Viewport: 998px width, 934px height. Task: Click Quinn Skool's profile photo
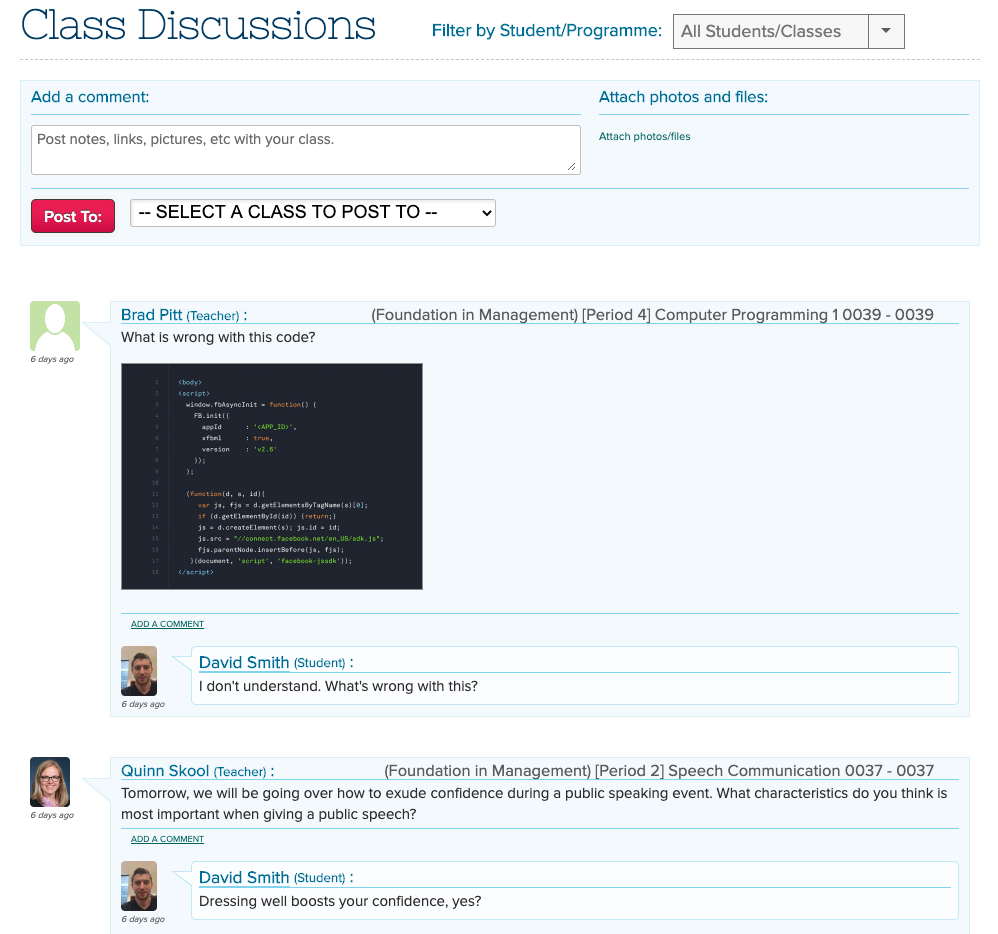coord(50,782)
